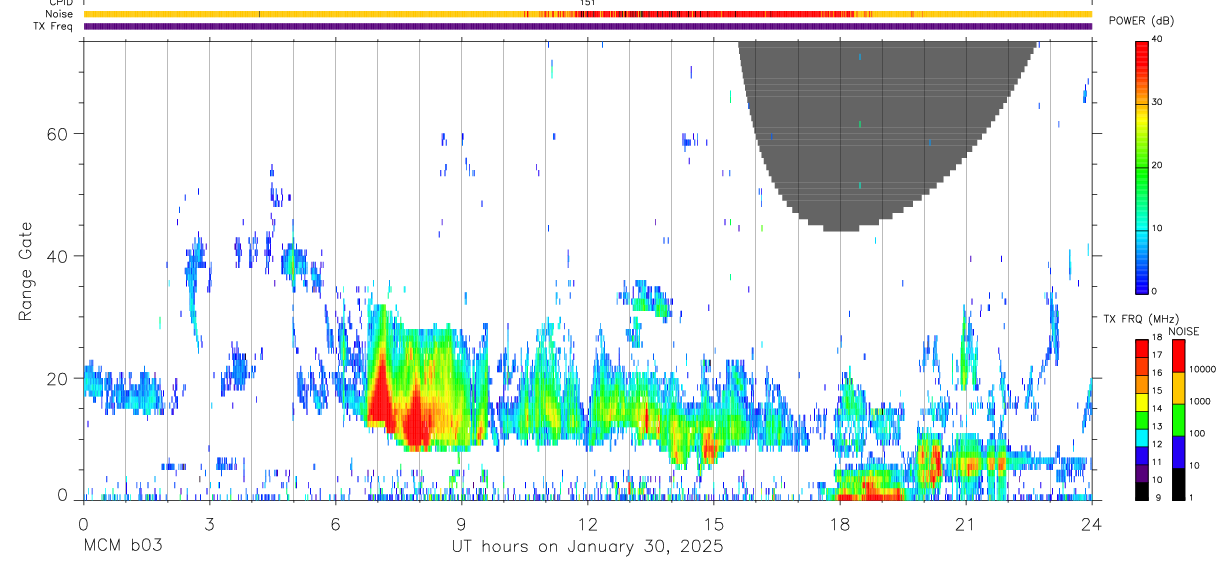Click the '30' tick on POWER colorbar
The image size is (1228, 567).
(x=1157, y=103)
